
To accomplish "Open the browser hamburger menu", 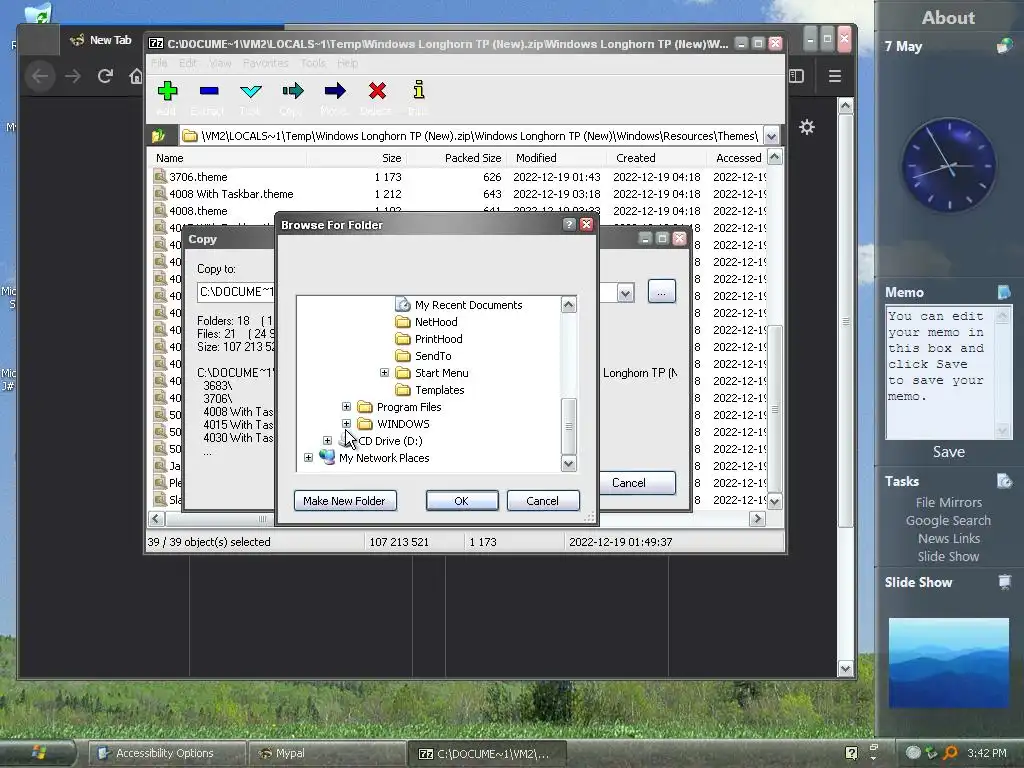I will click(x=835, y=76).
